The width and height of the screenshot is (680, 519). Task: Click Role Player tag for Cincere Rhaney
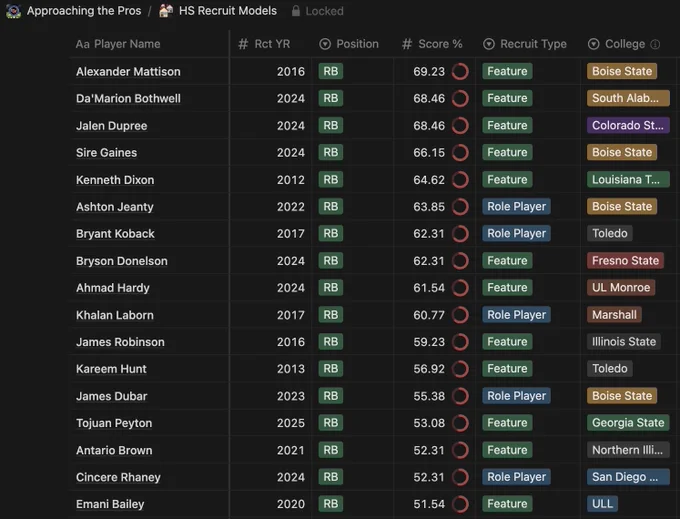[x=516, y=477]
